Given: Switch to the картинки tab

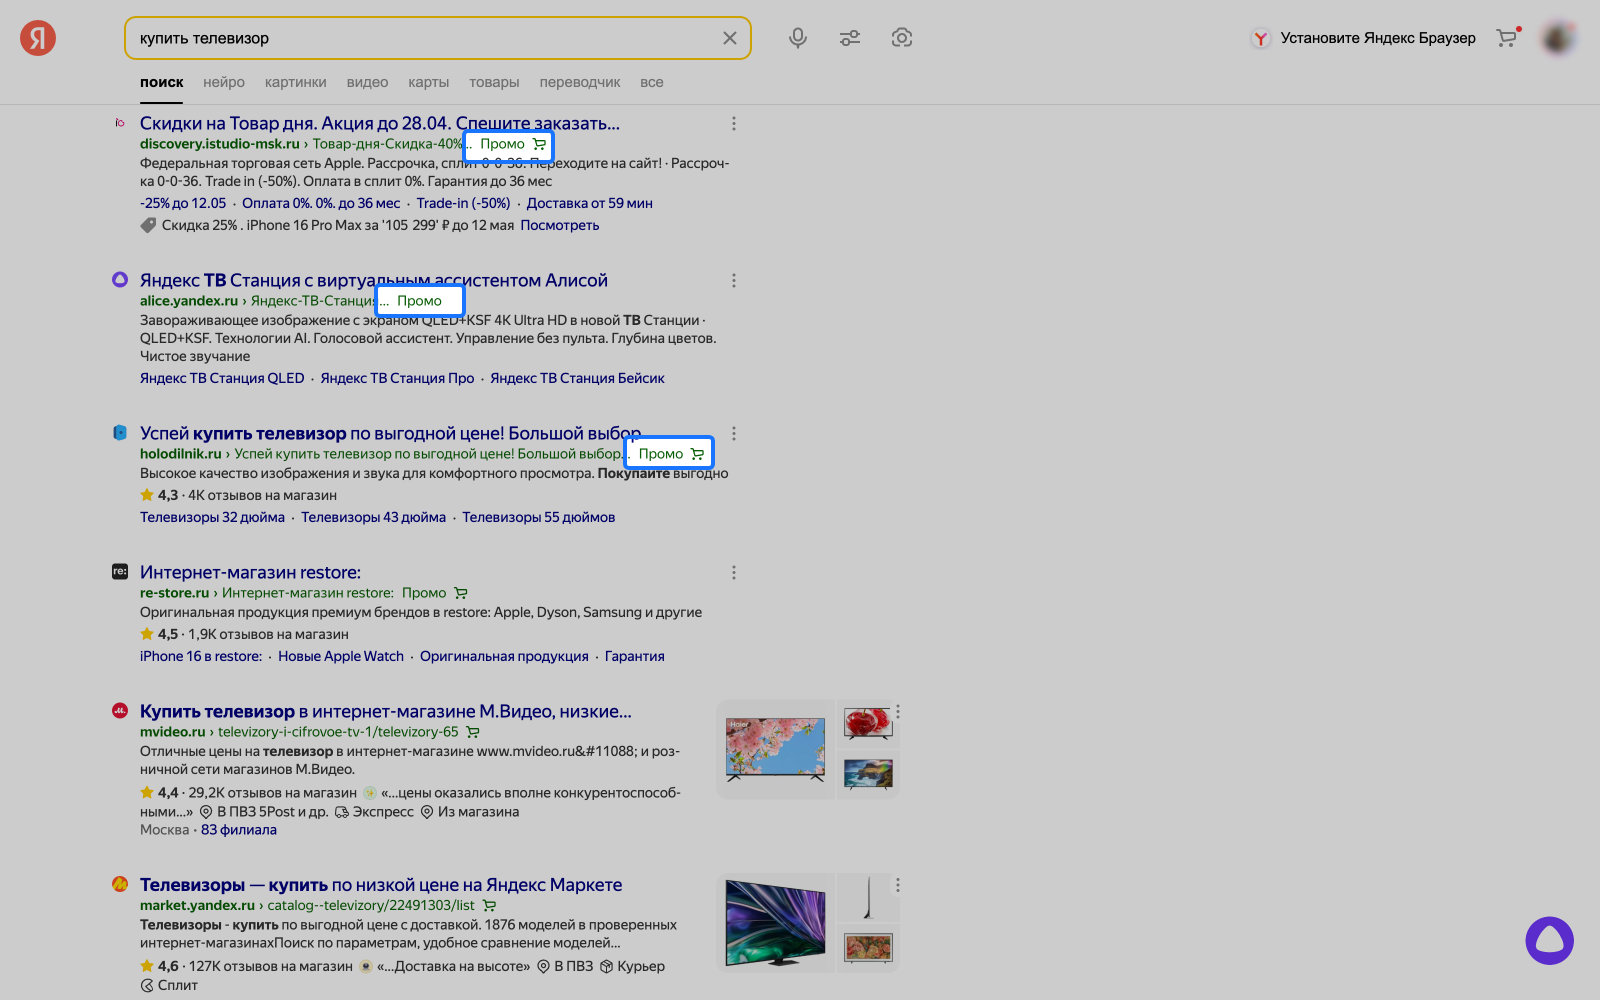Looking at the screenshot, I should point(295,82).
